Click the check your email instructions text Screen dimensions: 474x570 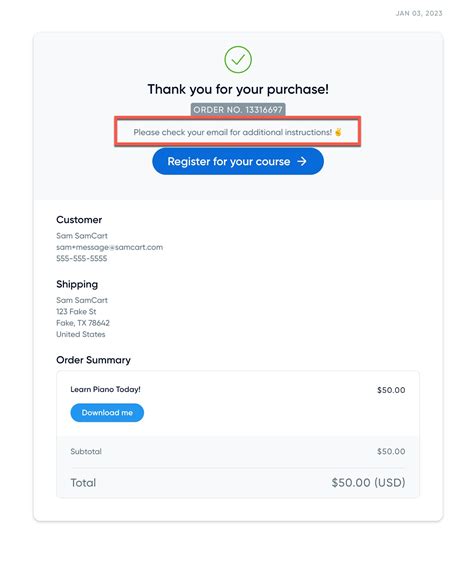(233, 132)
